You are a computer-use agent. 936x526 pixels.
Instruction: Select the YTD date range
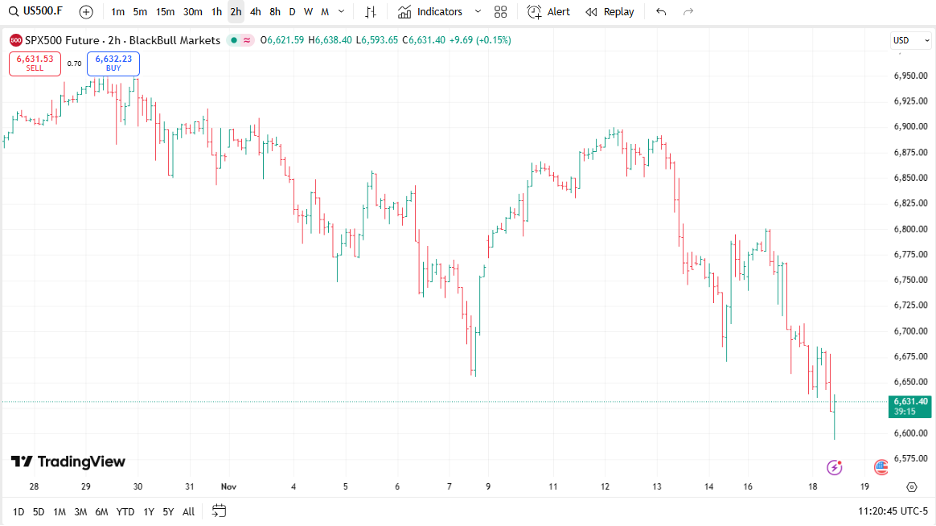tap(125, 511)
